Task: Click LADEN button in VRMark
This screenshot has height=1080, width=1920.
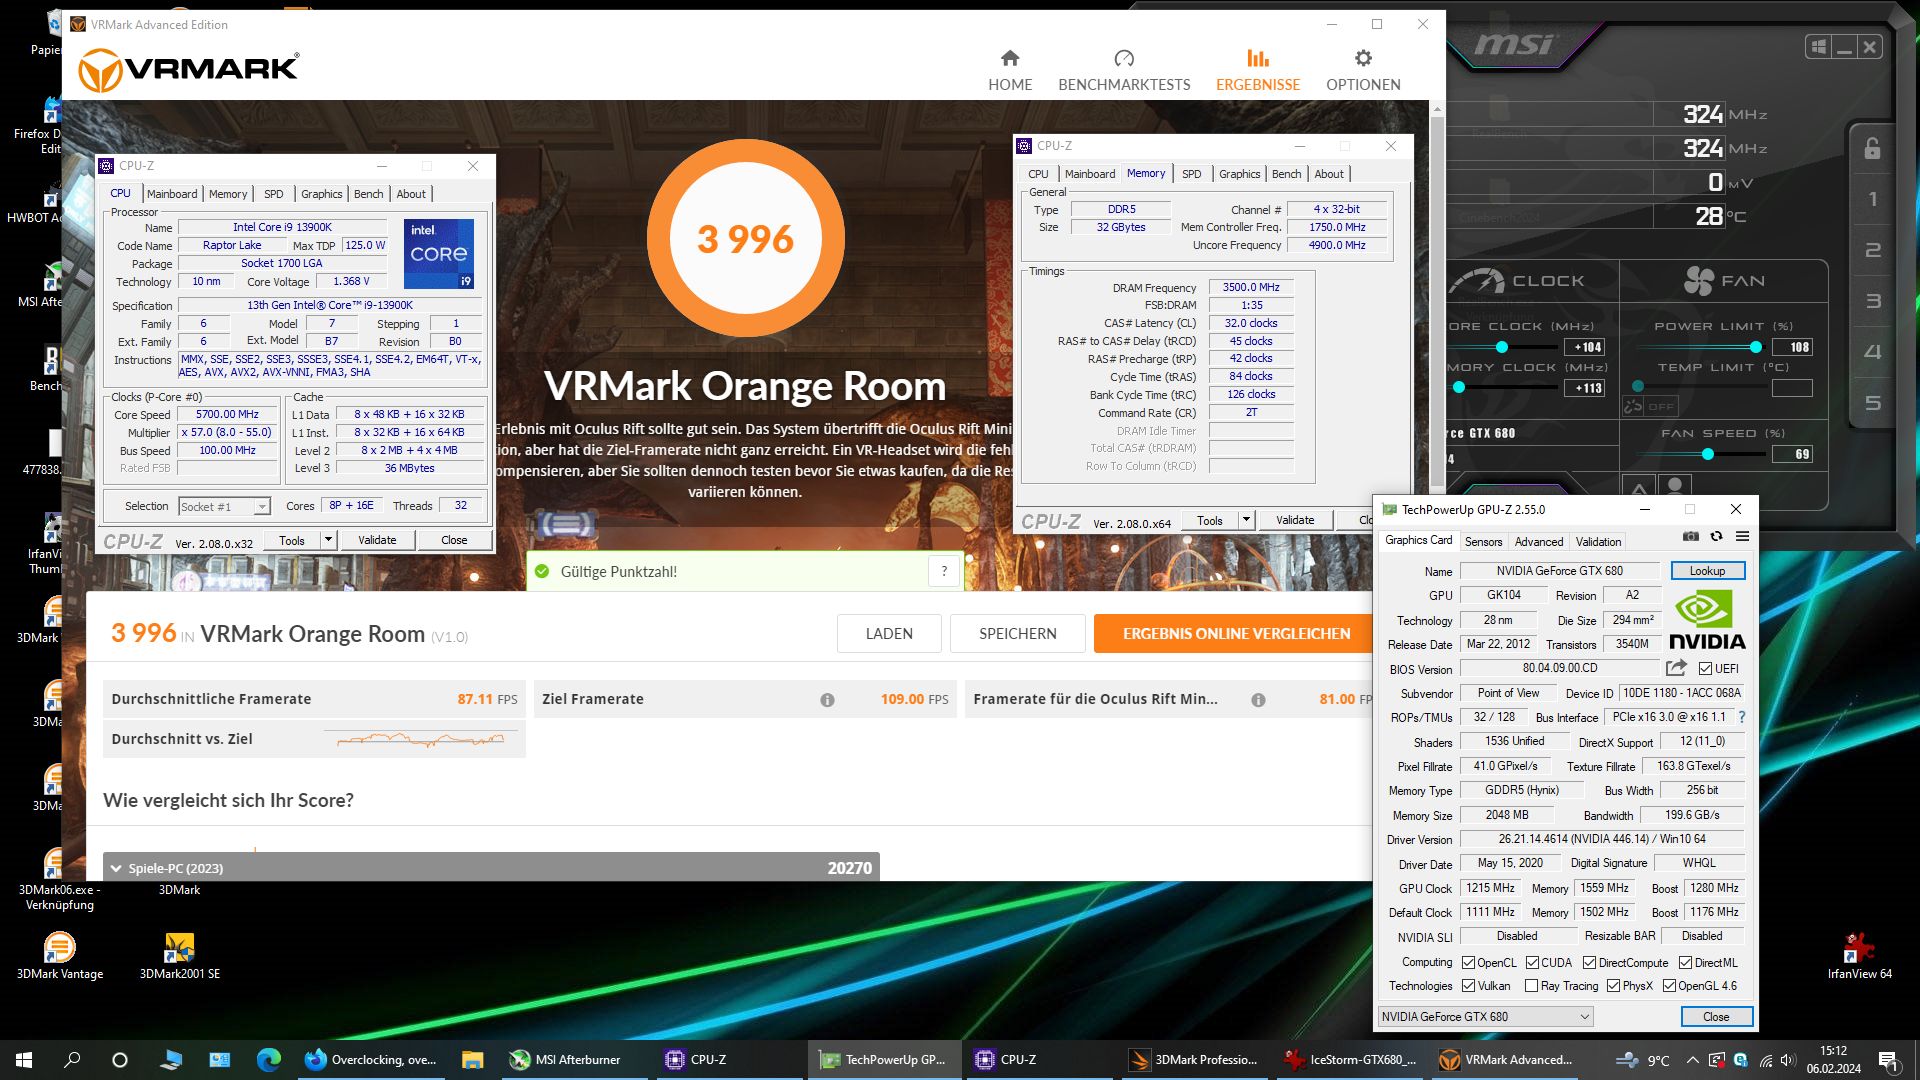Action: (889, 633)
